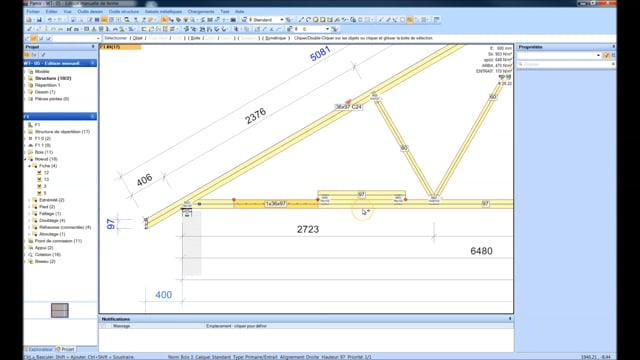Close the F1 explorer panel header
The image size is (640, 360).
[x=93, y=116]
